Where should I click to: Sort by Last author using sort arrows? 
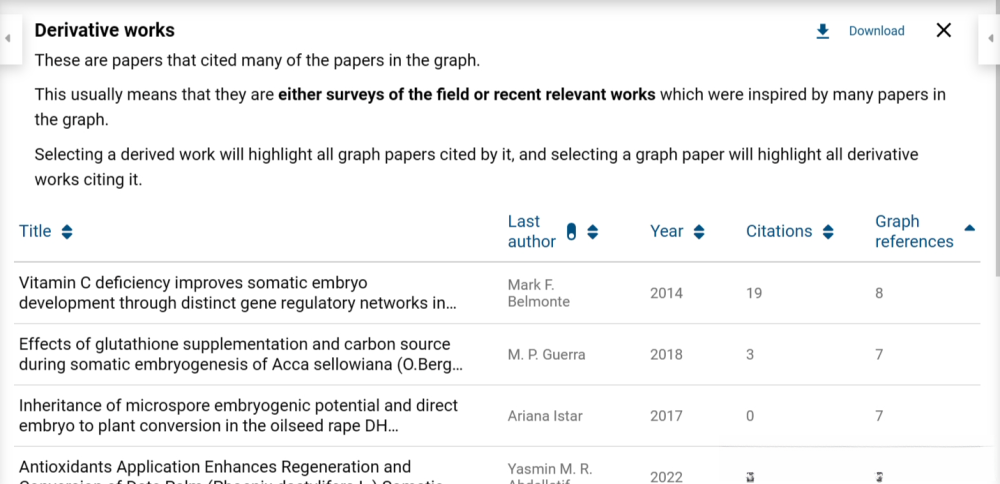(593, 232)
